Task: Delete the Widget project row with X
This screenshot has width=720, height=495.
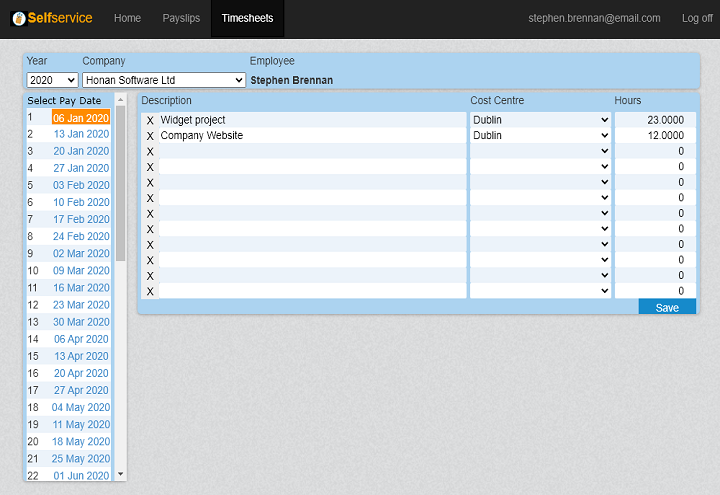Action: [150, 120]
